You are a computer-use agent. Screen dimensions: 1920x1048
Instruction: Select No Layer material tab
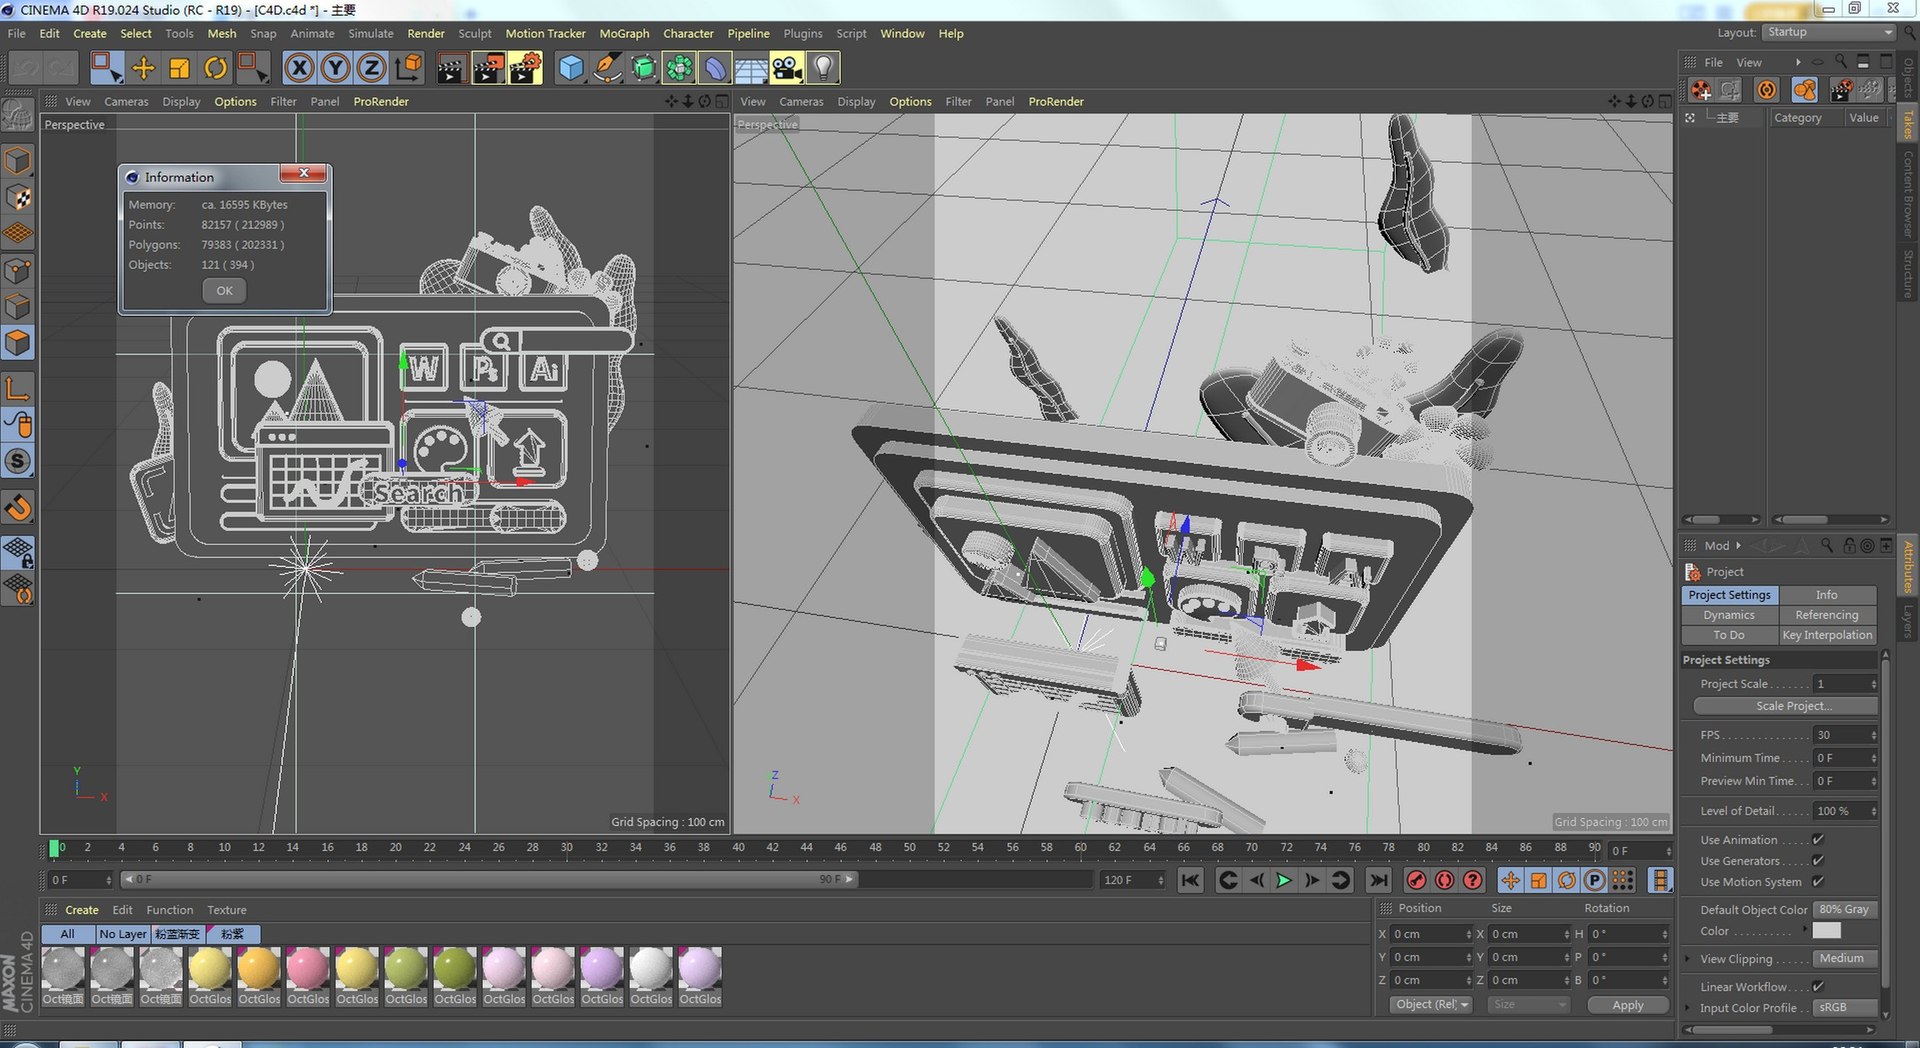(122, 934)
